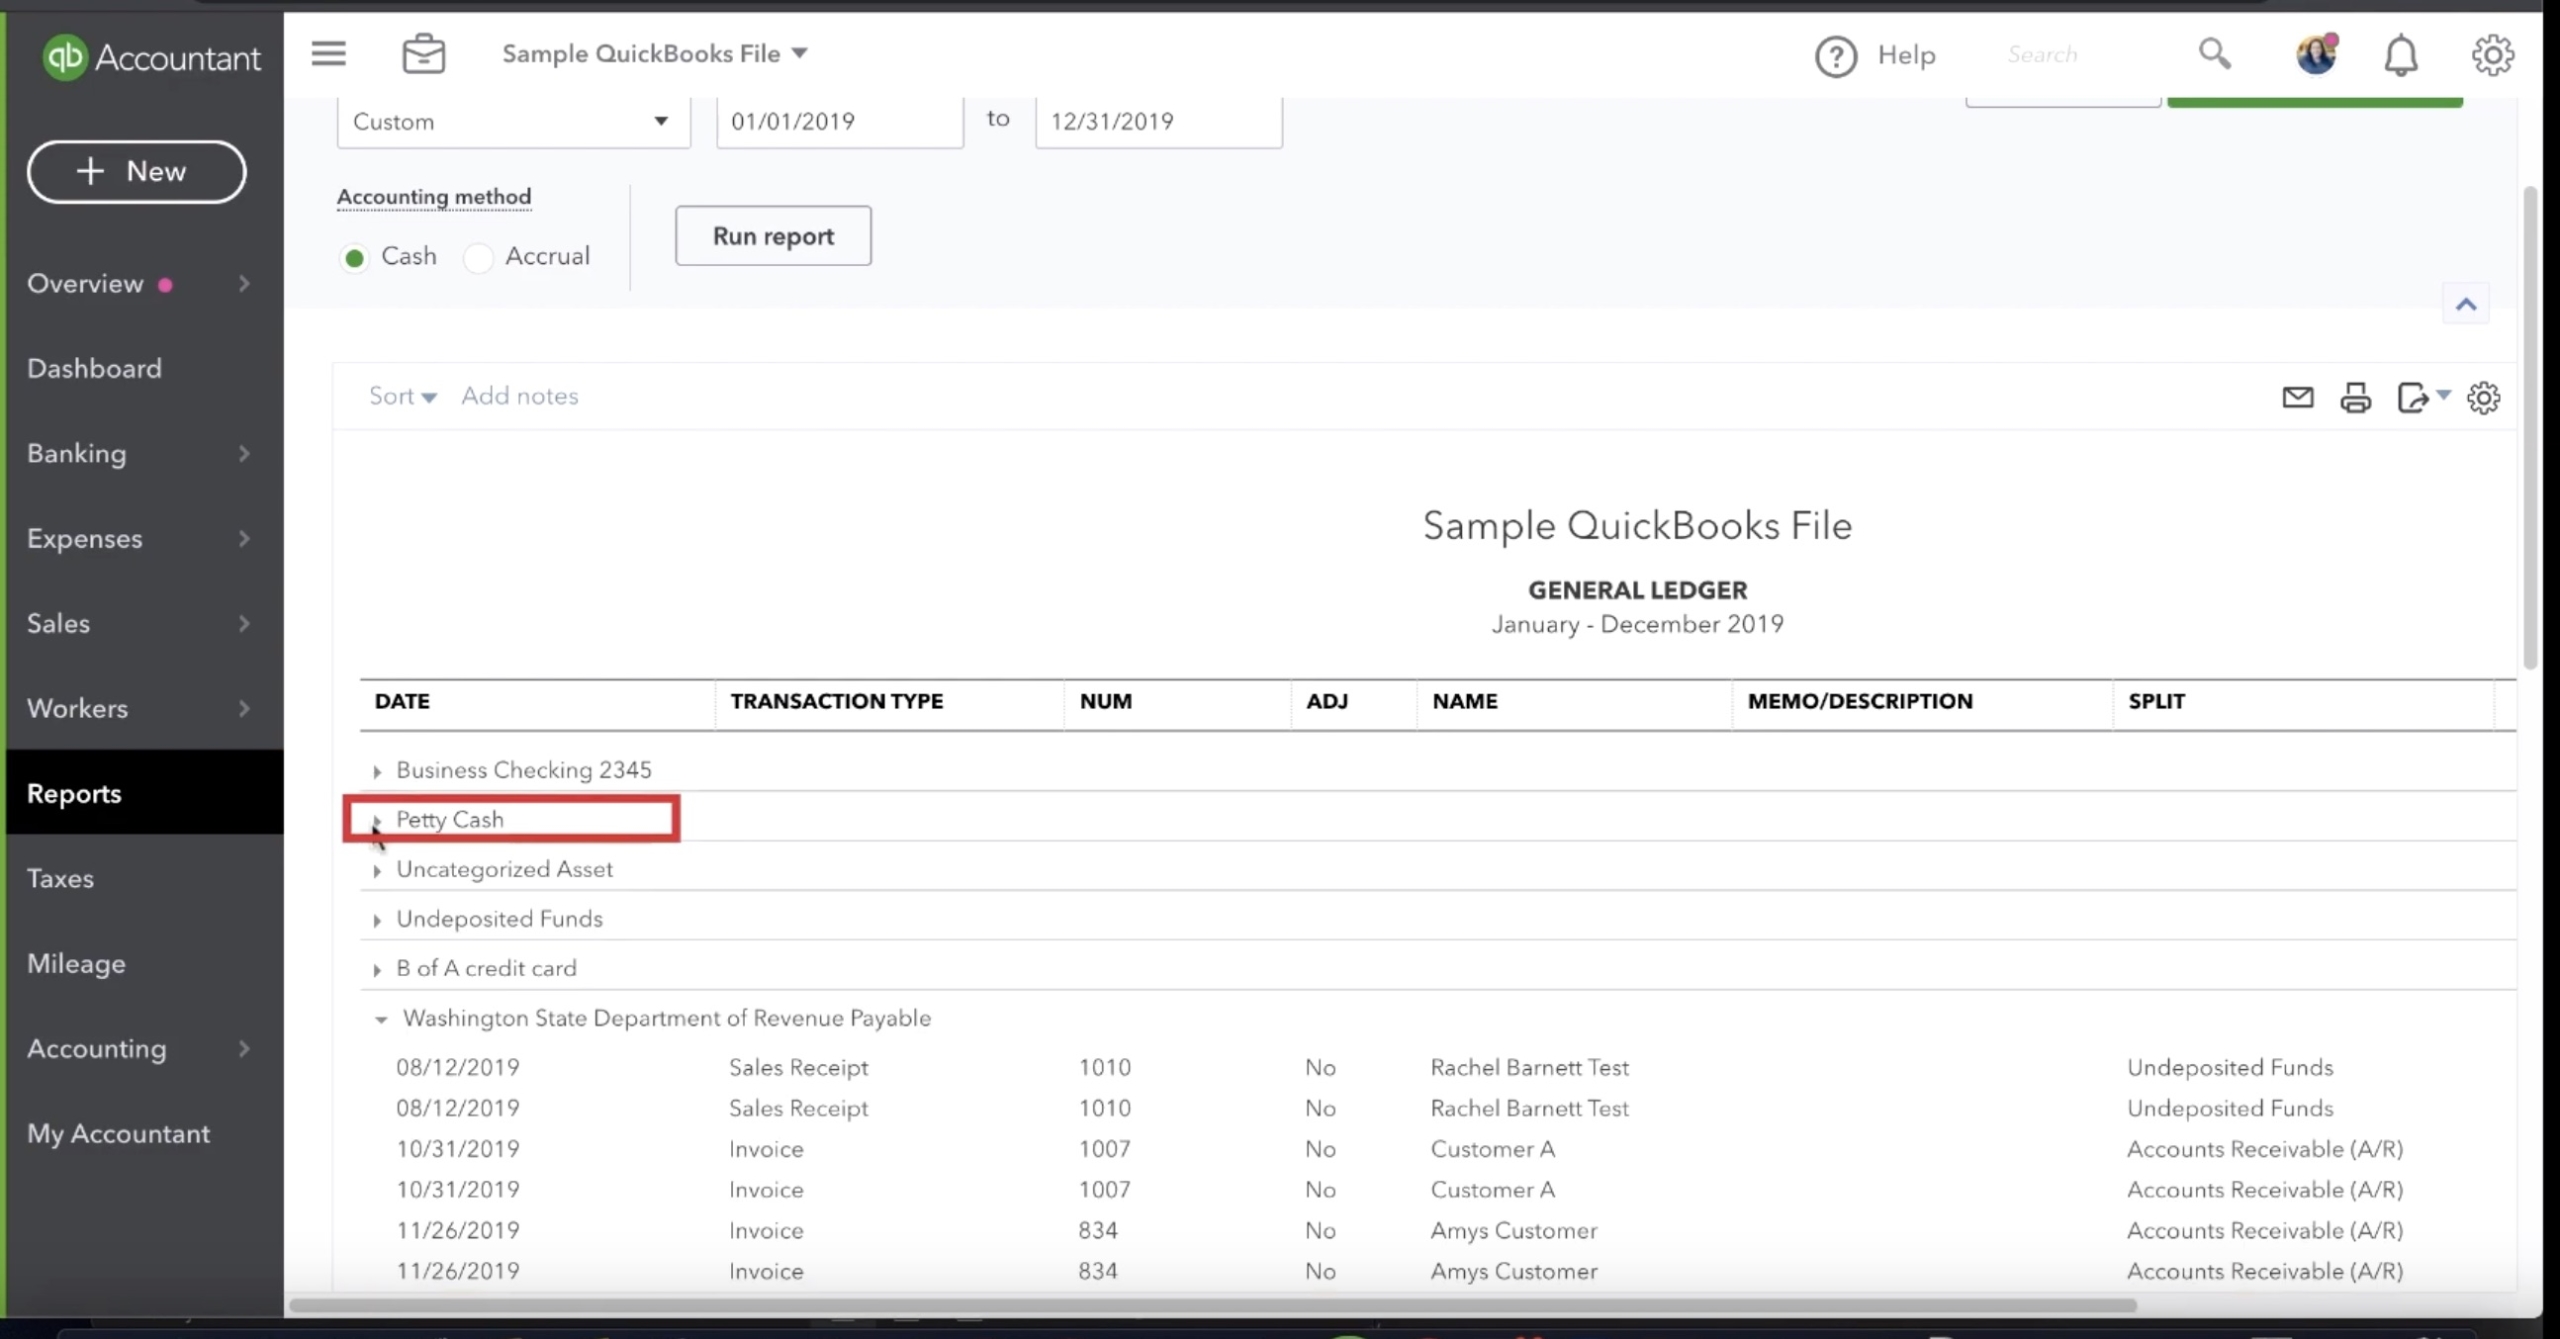Email the report with envelope icon
The image size is (2560, 1339).
(x=2297, y=397)
